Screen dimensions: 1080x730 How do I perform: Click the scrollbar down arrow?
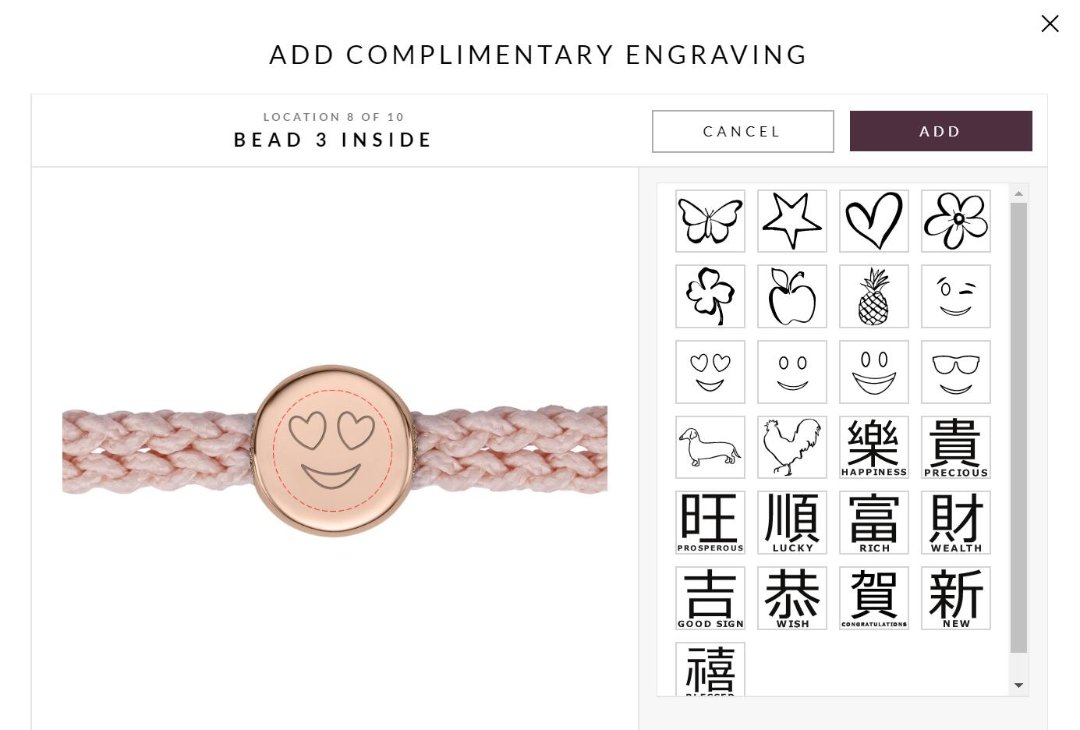[1019, 685]
